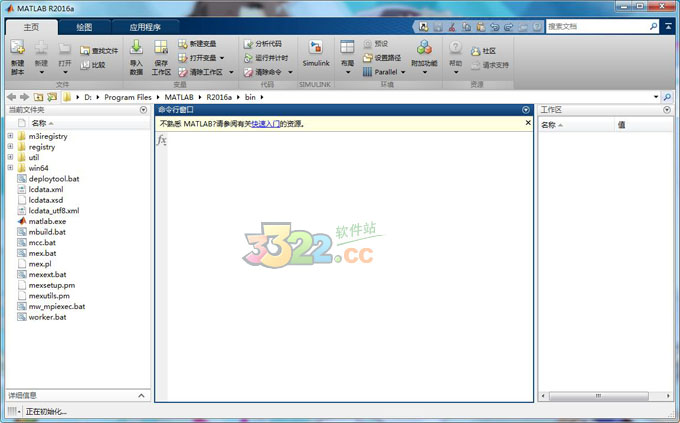Click the Import Data (导入数据) icon
The image size is (680, 423).
coord(136,47)
